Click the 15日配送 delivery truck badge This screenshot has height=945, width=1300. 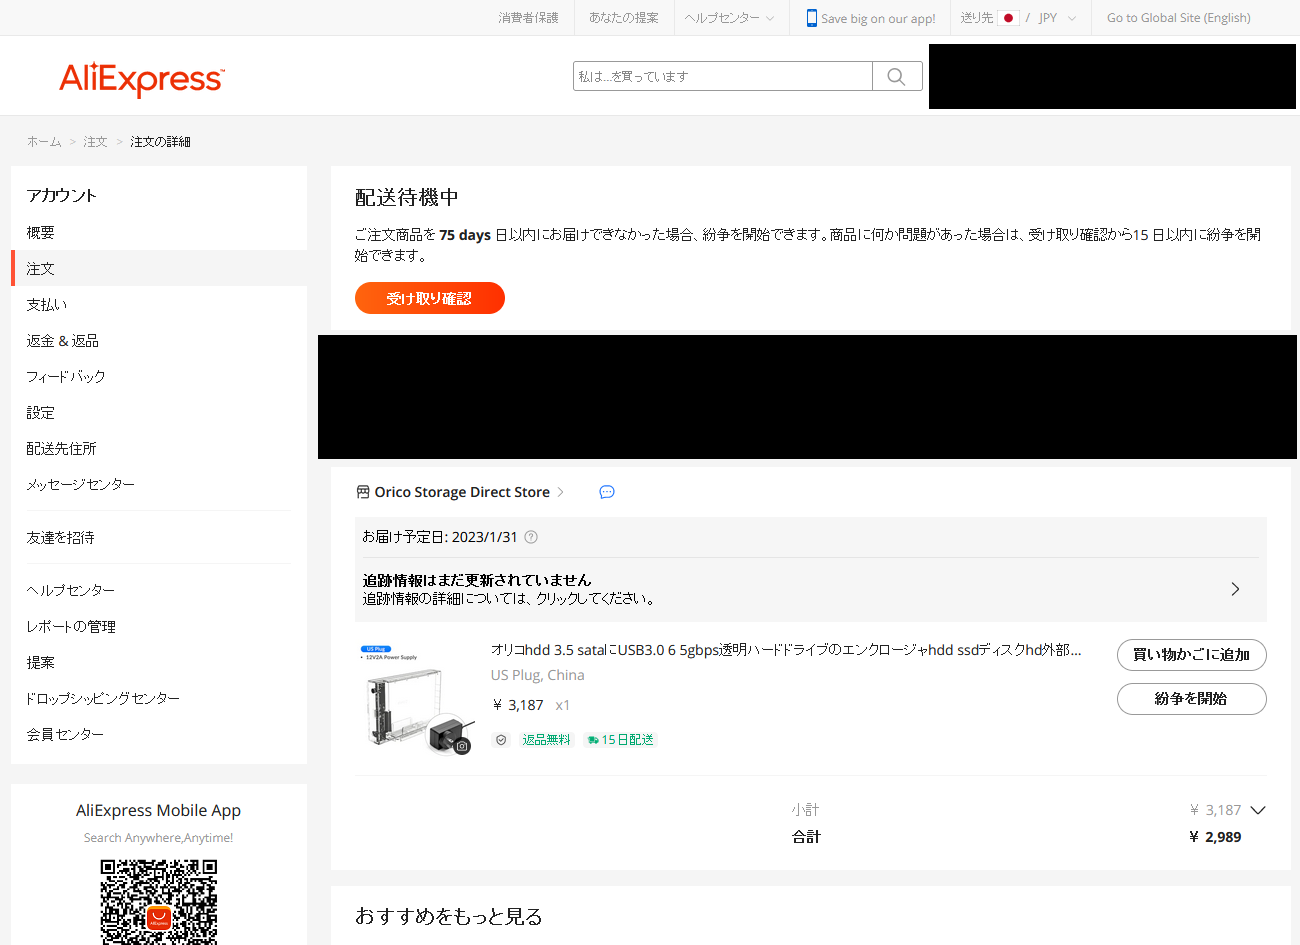tap(620, 740)
